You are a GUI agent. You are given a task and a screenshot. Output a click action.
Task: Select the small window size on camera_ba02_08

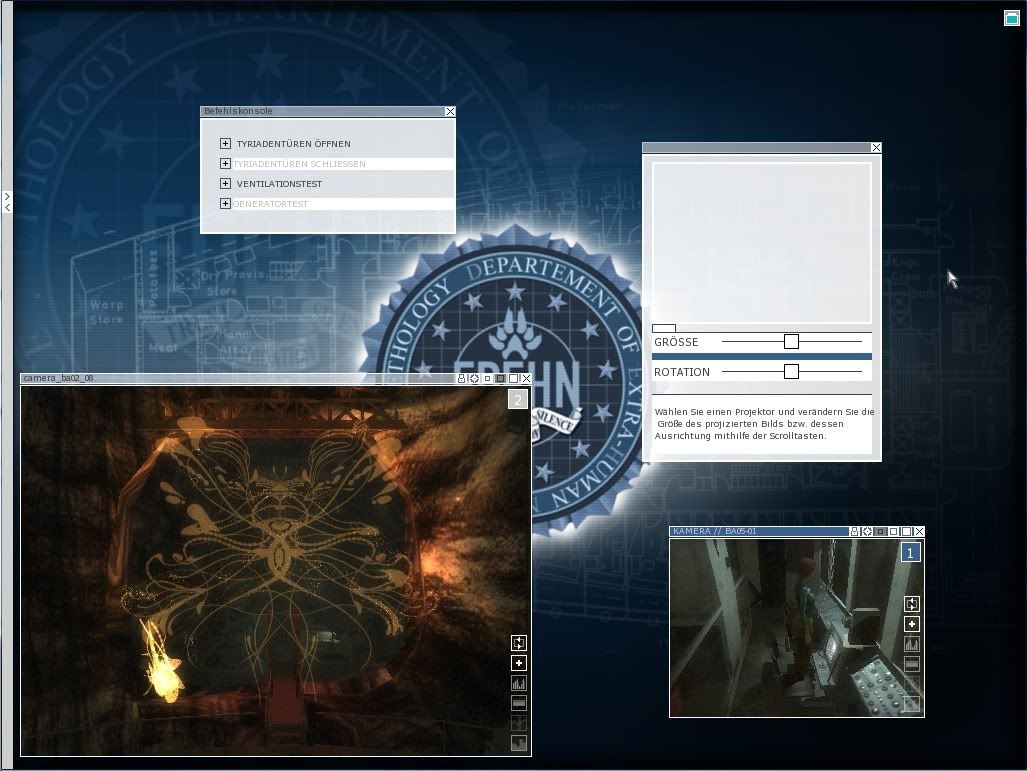[x=487, y=379]
